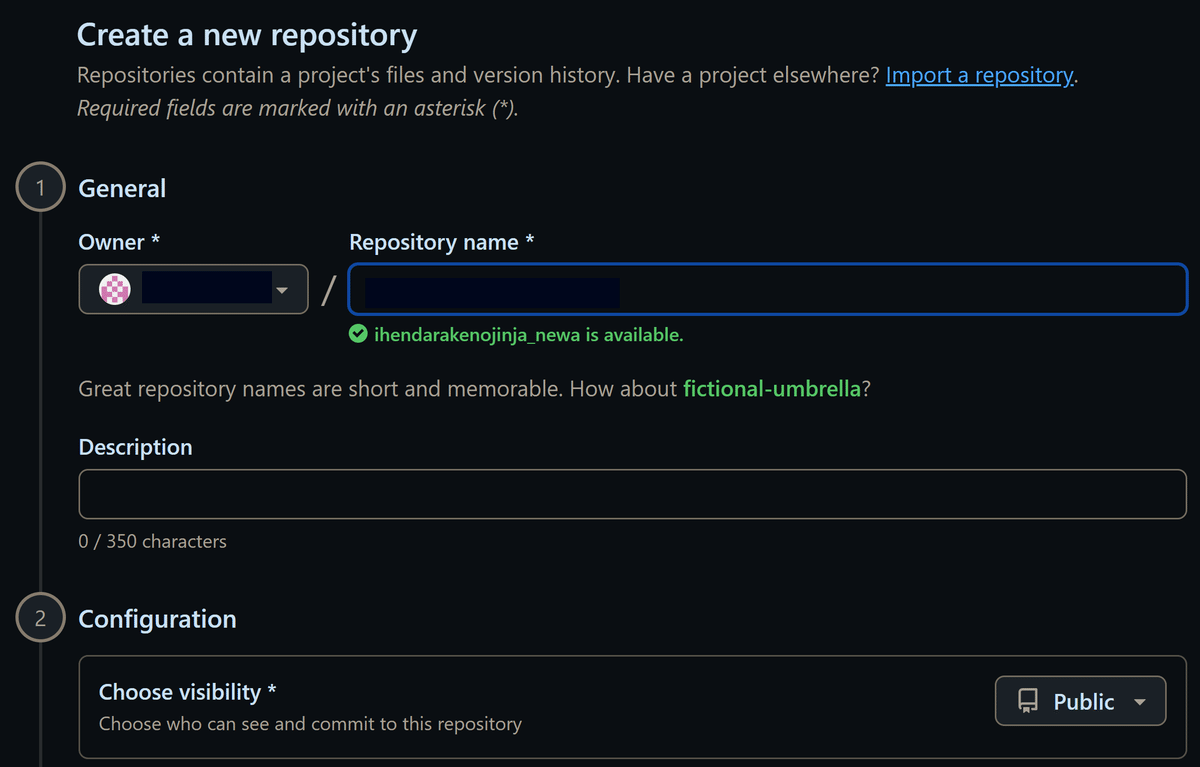Click the green availability checkmark icon
1200x767 pixels.
(x=358, y=333)
